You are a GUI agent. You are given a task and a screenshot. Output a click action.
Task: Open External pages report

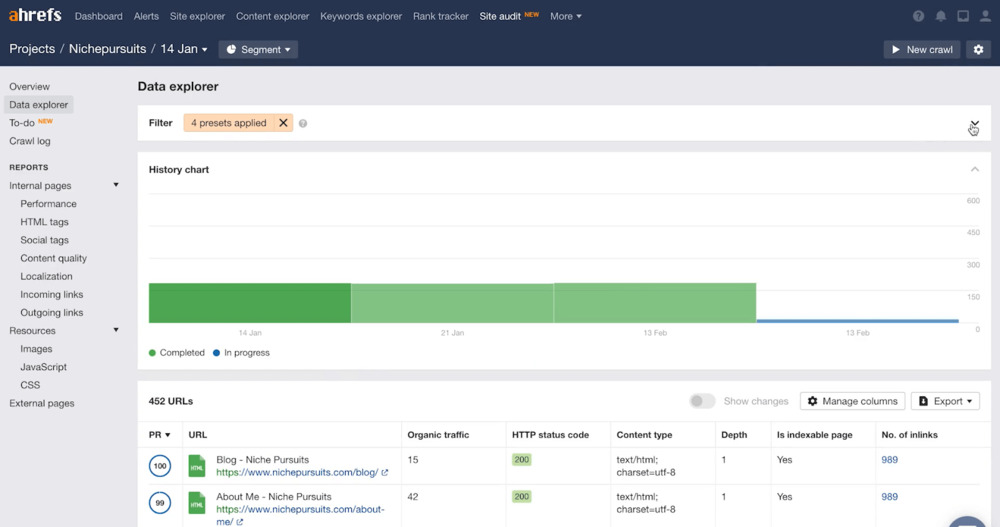pos(41,403)
